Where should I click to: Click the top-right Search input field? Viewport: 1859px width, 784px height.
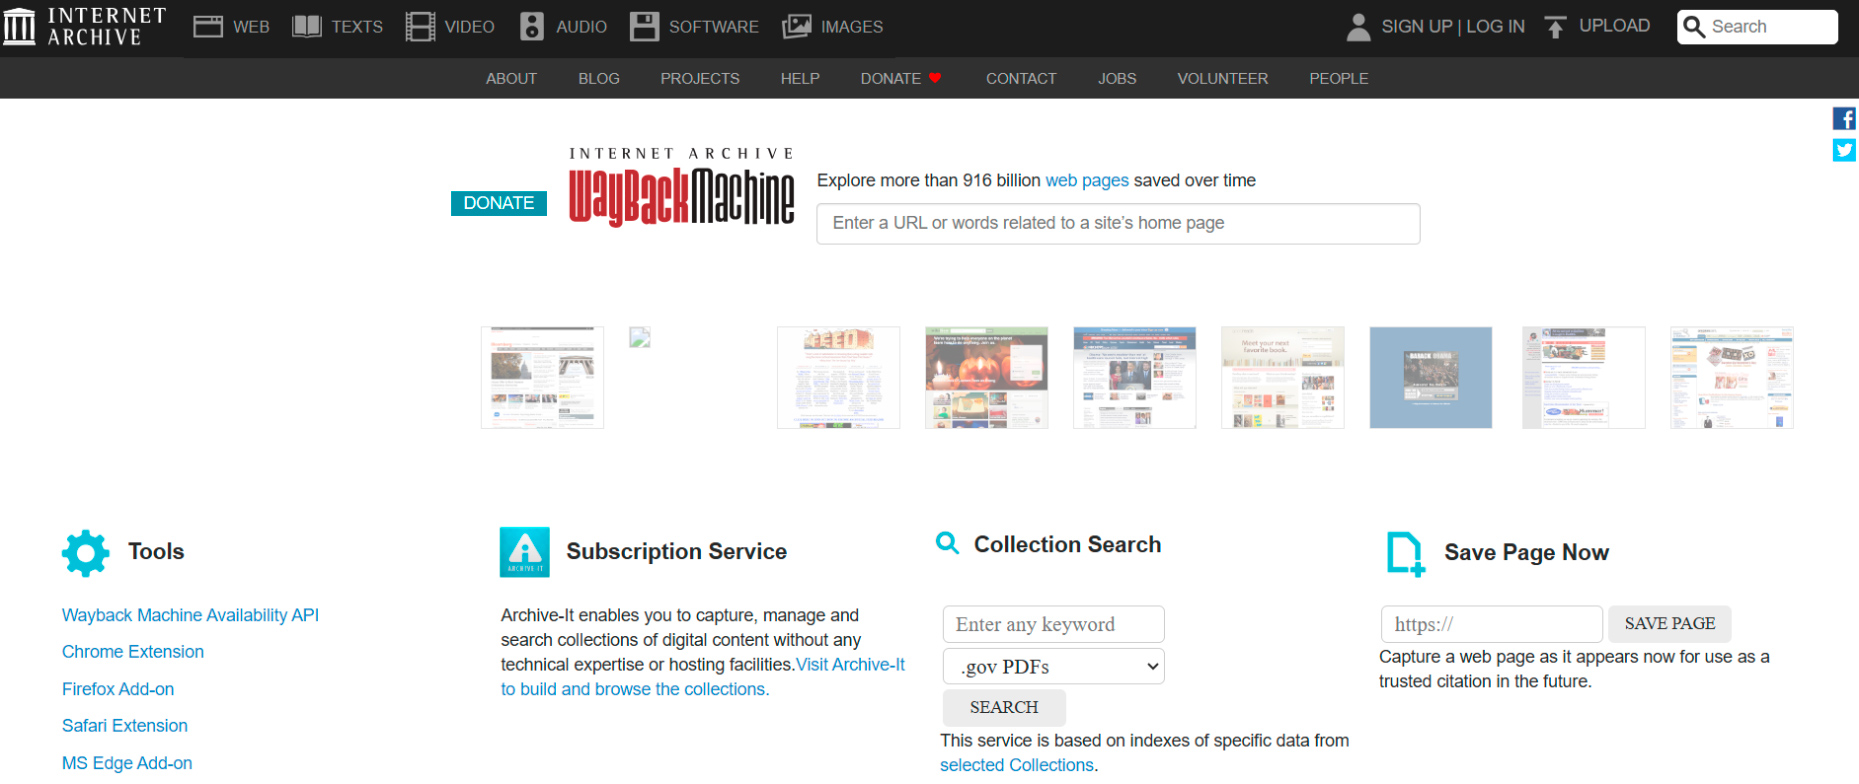coord(1757,27)
